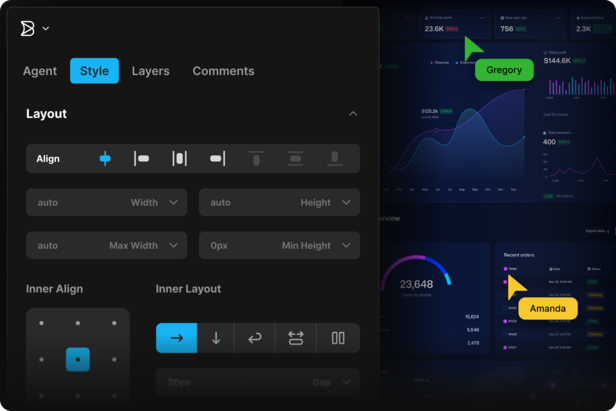
Task: Switch to the Layers tab
Action: click(x=150, y=71)
